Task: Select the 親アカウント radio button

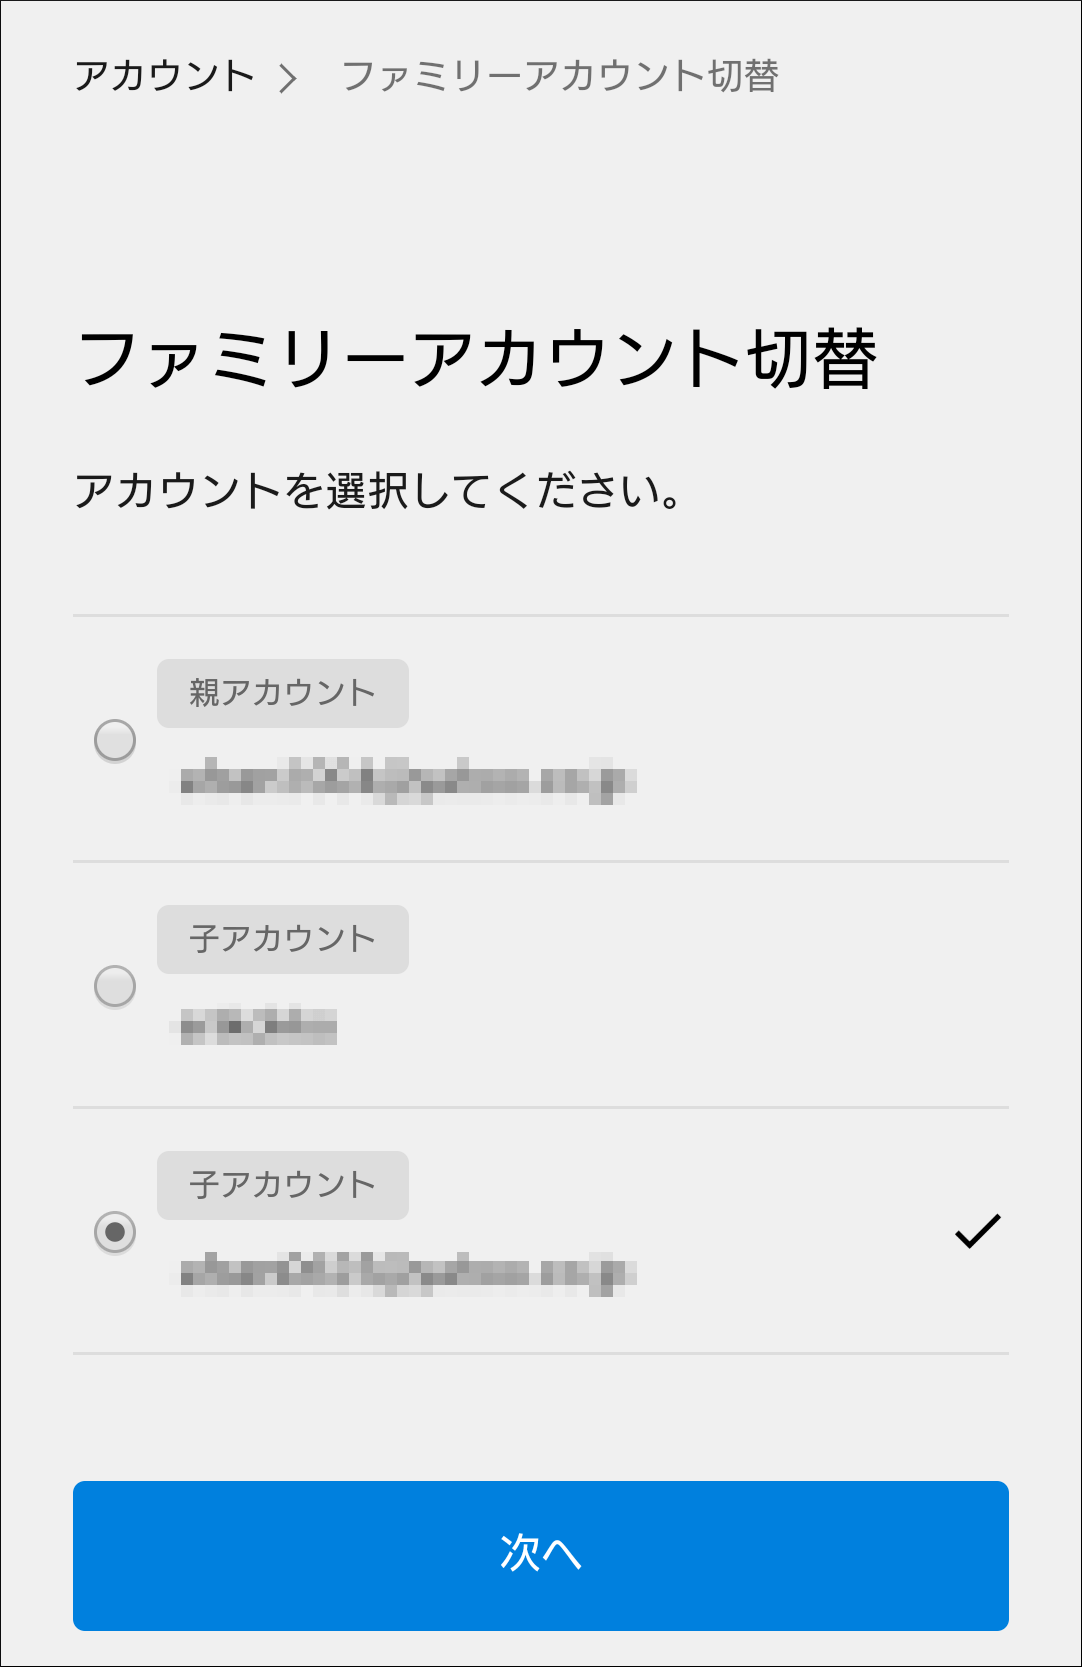Action: [x=112, y=740]
